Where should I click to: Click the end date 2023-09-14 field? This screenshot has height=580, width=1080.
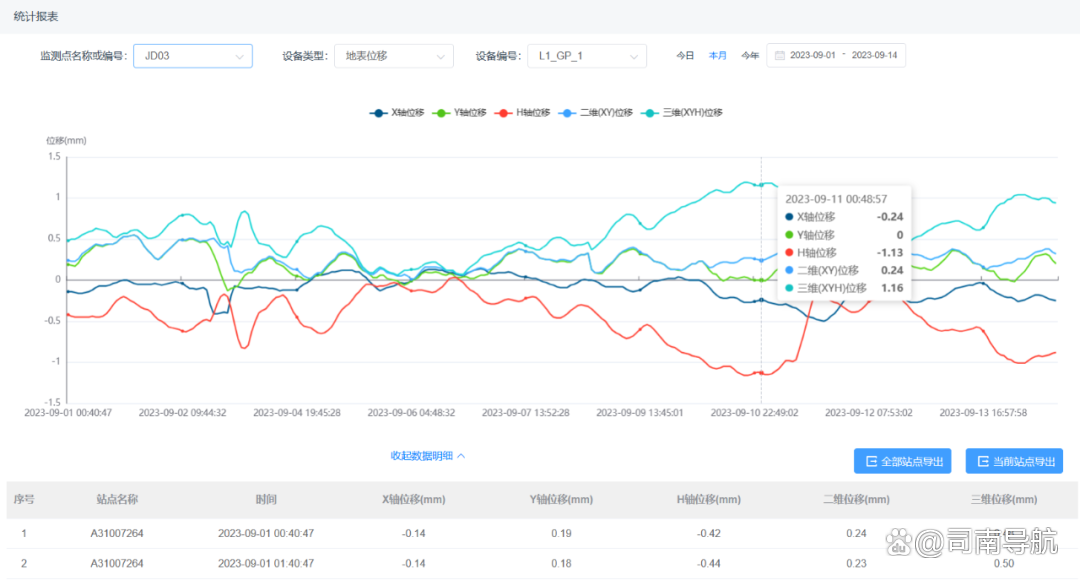[874, 56]
